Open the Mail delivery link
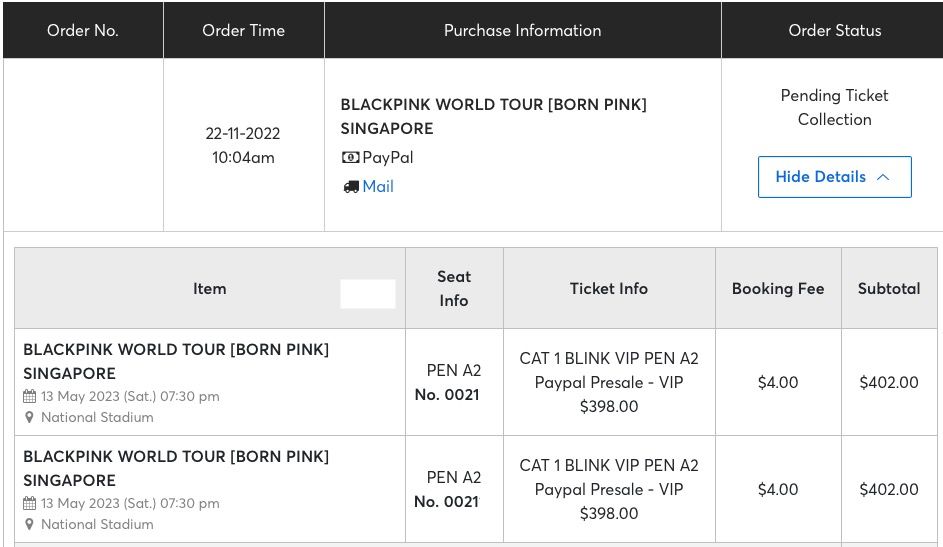Viewport: 943px width, 547px height. (378, 186)
